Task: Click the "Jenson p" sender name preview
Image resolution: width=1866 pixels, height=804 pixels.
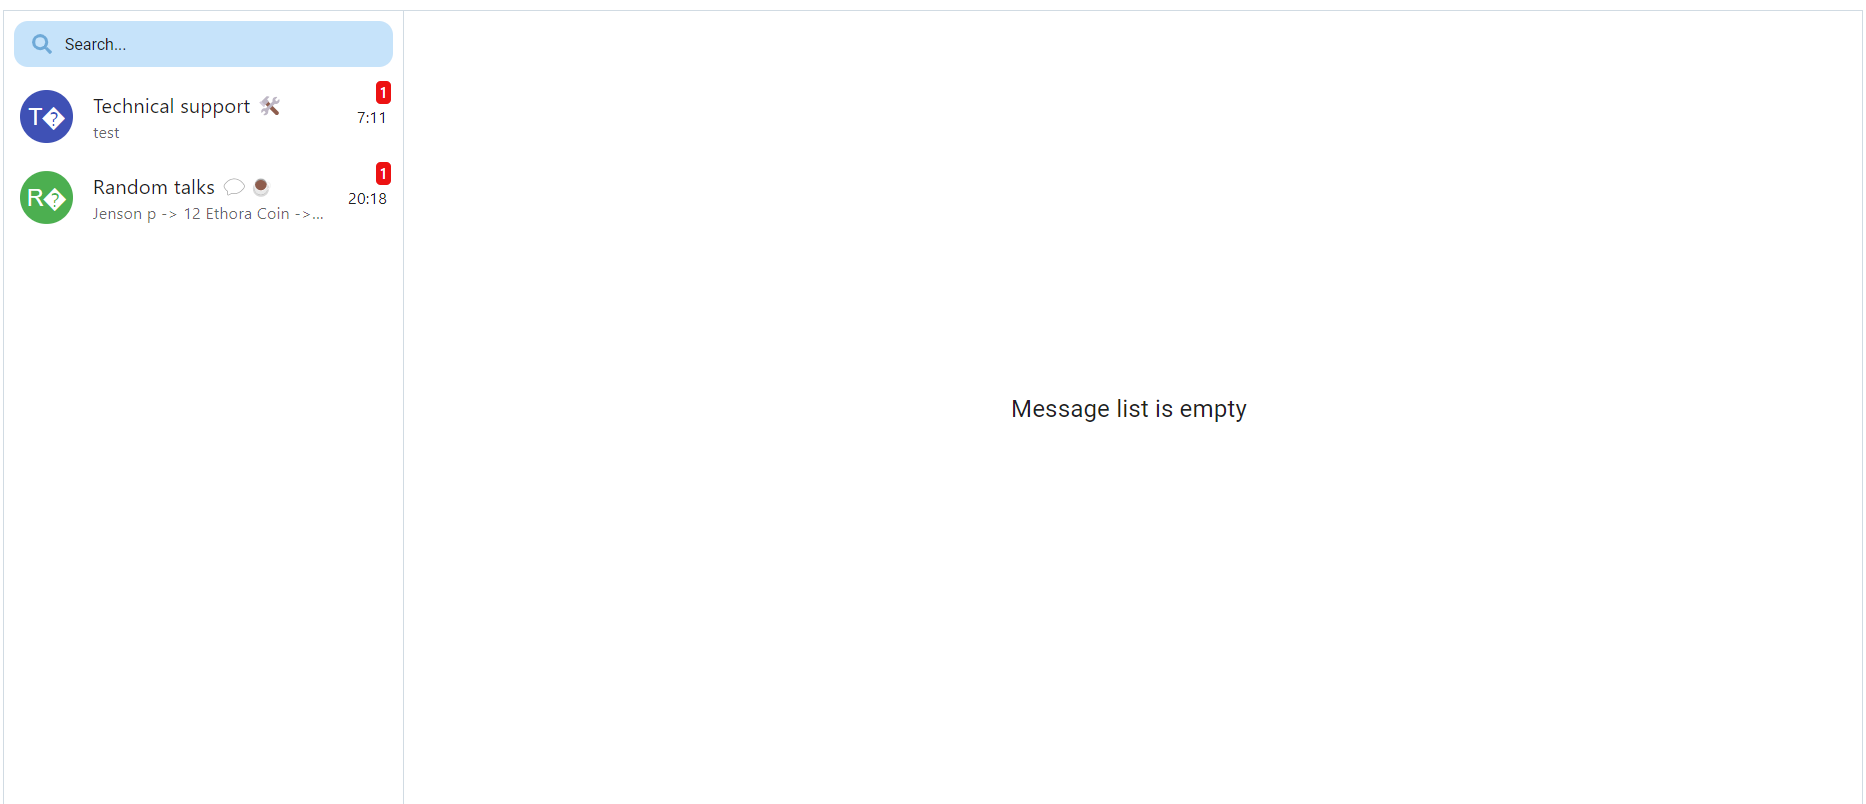Action: [x=124, y=214]
